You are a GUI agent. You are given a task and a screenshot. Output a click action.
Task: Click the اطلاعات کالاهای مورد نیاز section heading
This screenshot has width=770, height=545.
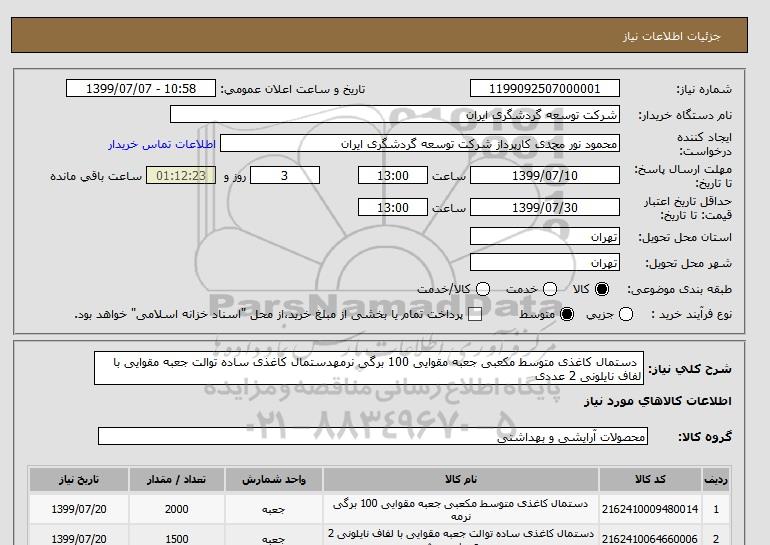coord(658,401)
